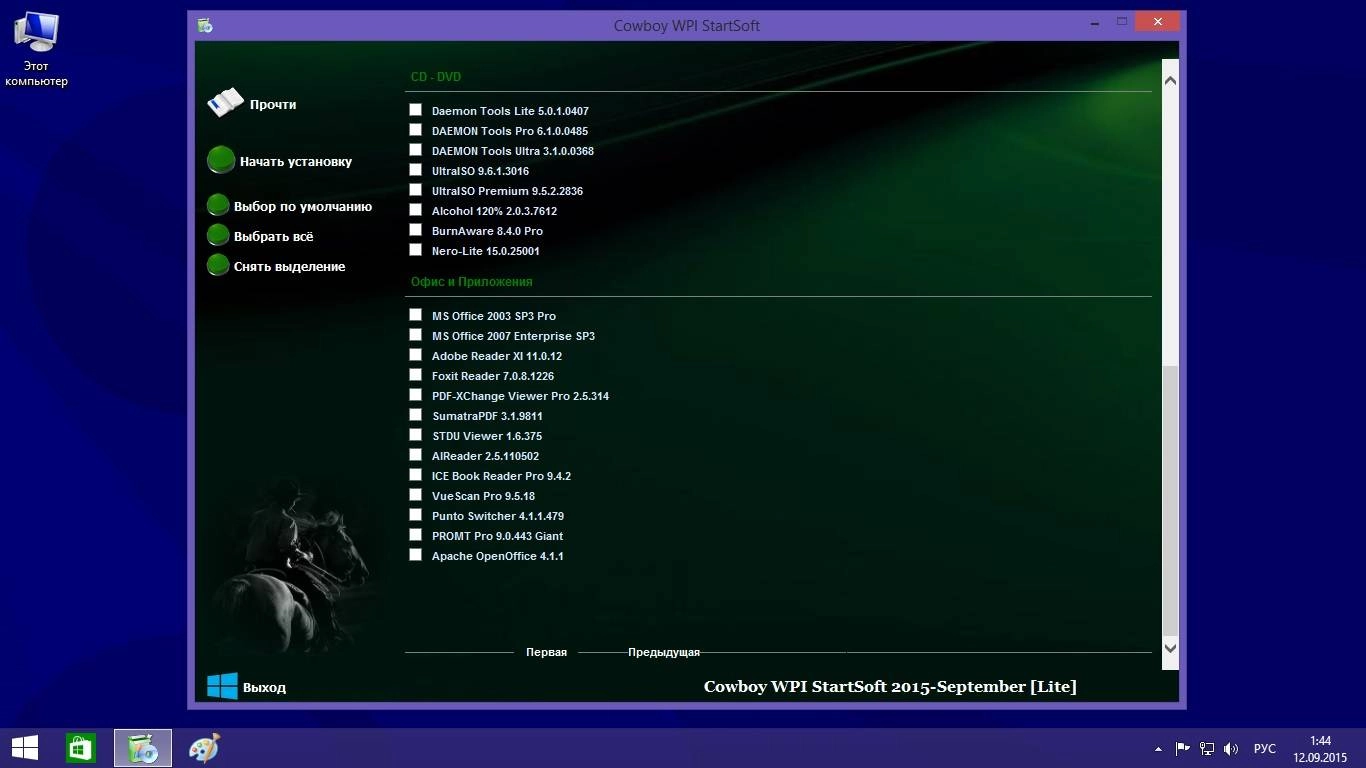Click the scrollbar down arrow
The height and width of the screenshot is (768, 1366).
click(x=1170, y=648)
